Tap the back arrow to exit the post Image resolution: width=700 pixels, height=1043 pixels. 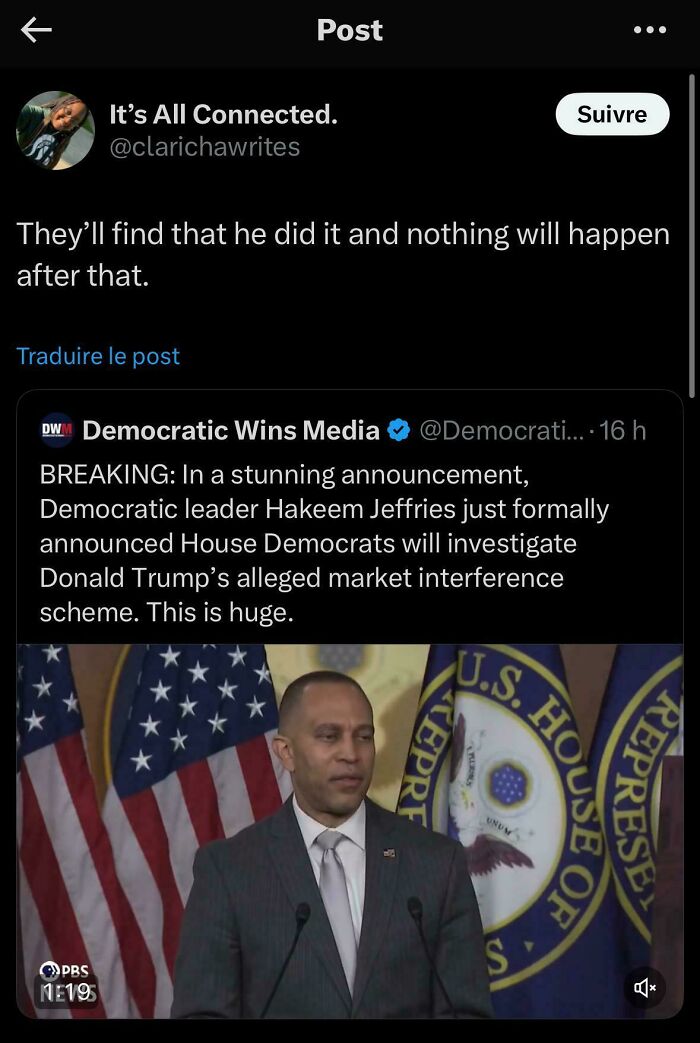point(35,30)
